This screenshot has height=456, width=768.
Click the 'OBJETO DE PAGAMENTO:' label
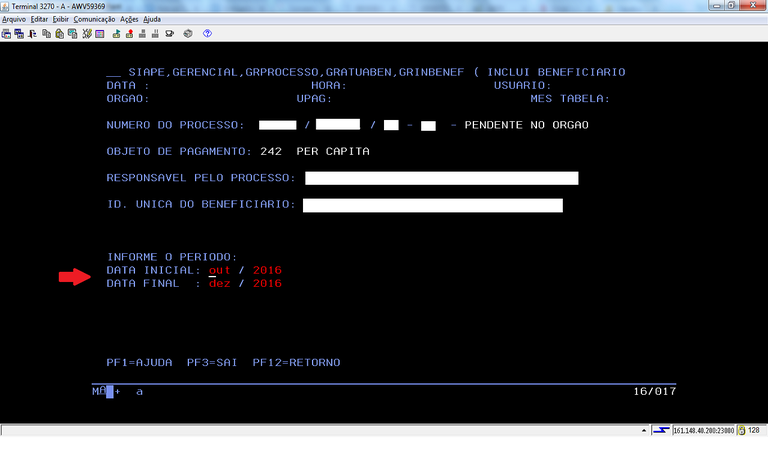tap(179, 151)
